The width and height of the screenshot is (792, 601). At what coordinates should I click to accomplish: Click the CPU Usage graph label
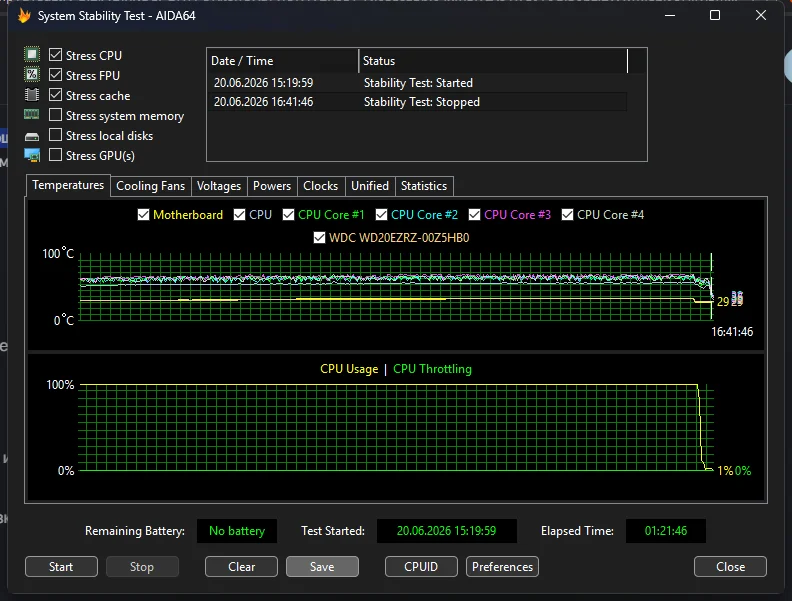click(349, 369)
